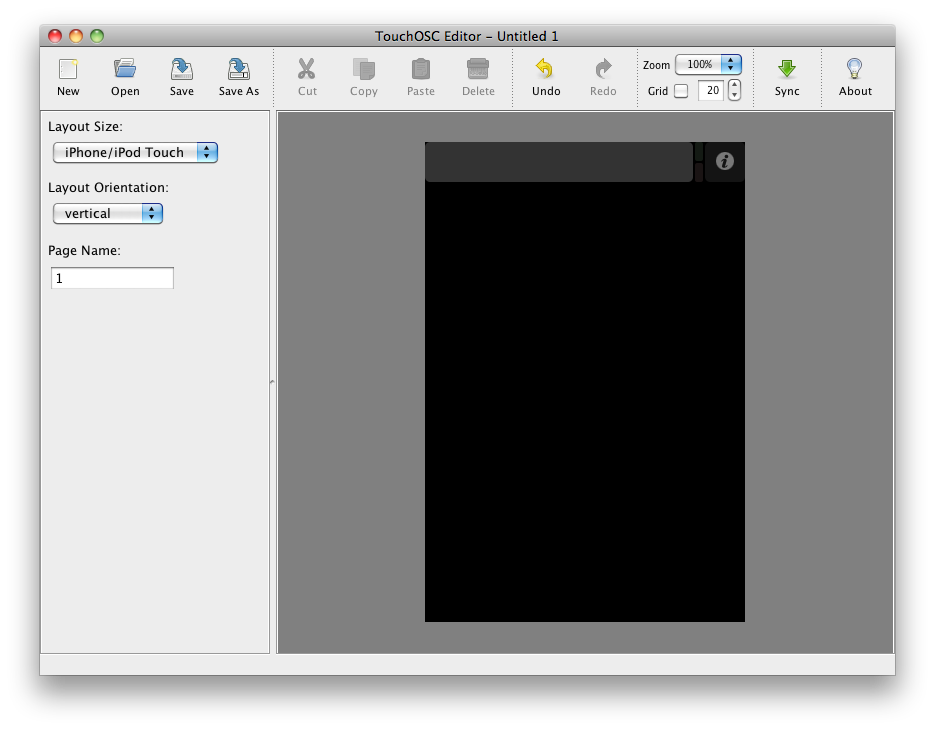The height and width of the screenshot is (730, 935).
Task: Click the Save As toolbar icon
Action: (239, 70)
